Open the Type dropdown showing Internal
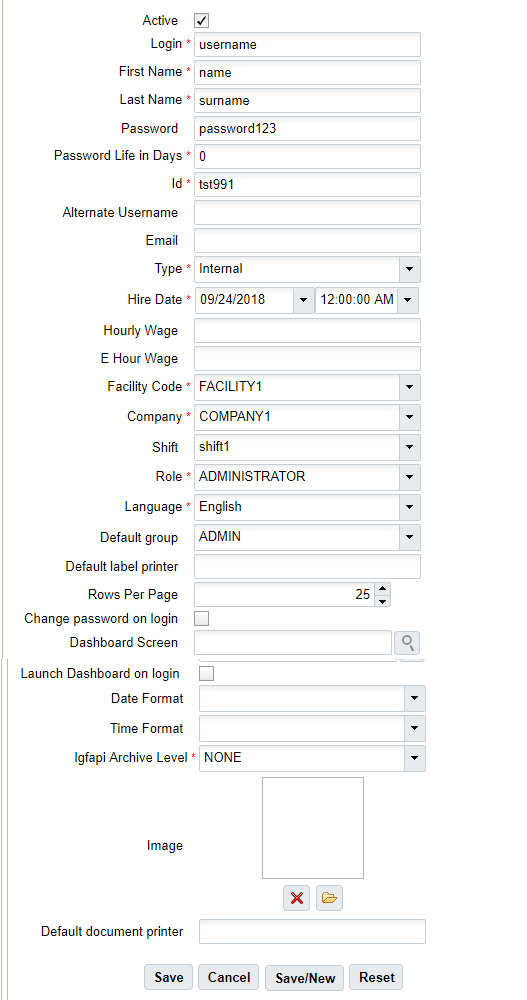 pyautogui.click(x=410, y=269)
